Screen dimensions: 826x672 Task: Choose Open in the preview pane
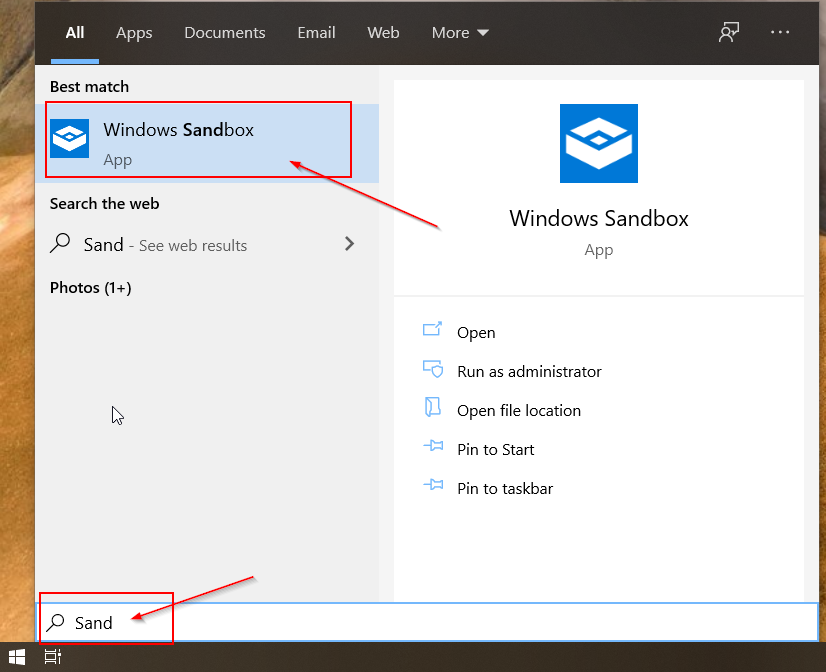pyautogui.click(x=476, y=333)
